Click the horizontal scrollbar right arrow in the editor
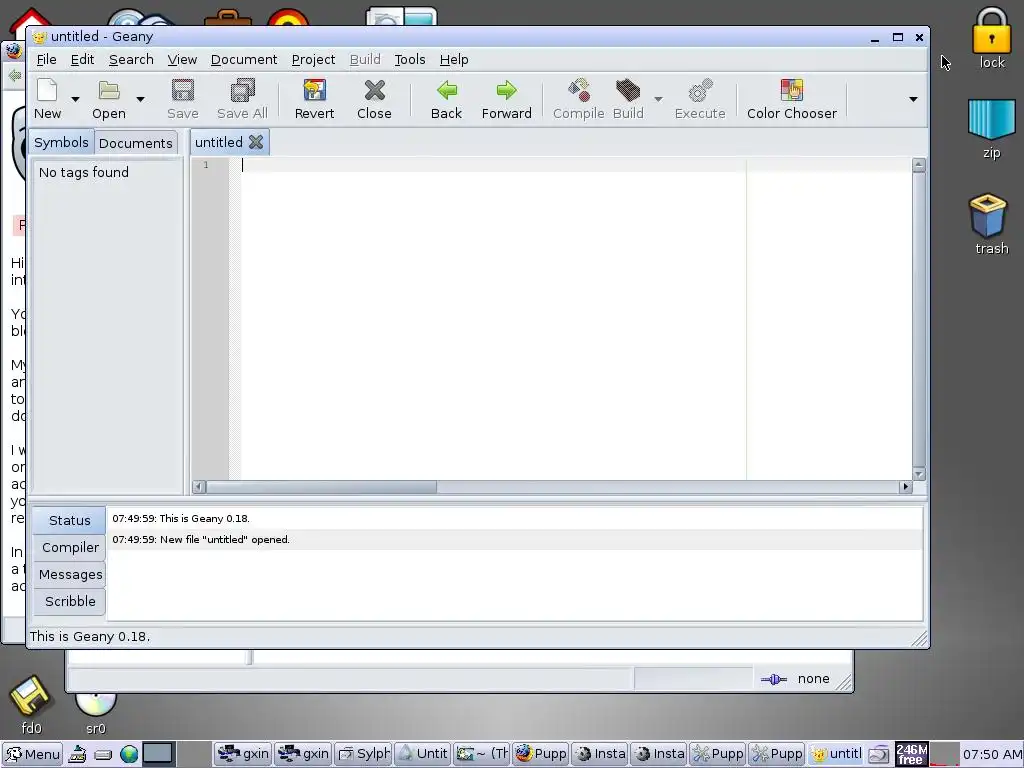Screen dimensions: 1024x768 pyautogui.click(x=905, y=487)
